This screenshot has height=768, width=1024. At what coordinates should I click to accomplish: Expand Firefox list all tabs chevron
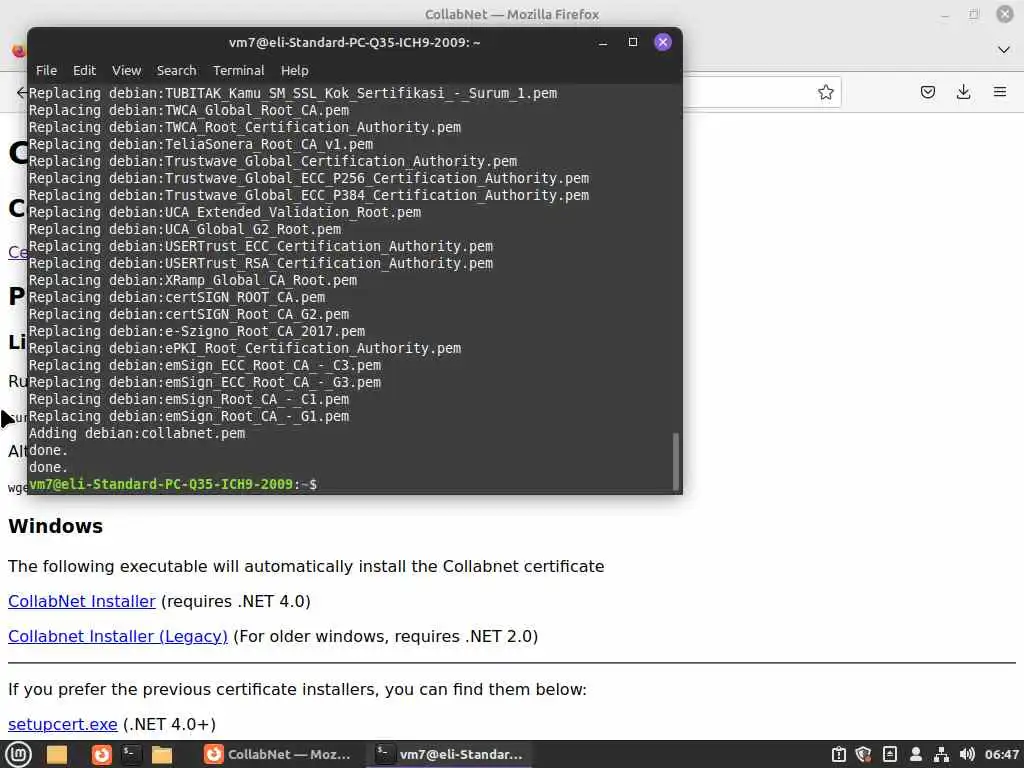point(1004,50)
